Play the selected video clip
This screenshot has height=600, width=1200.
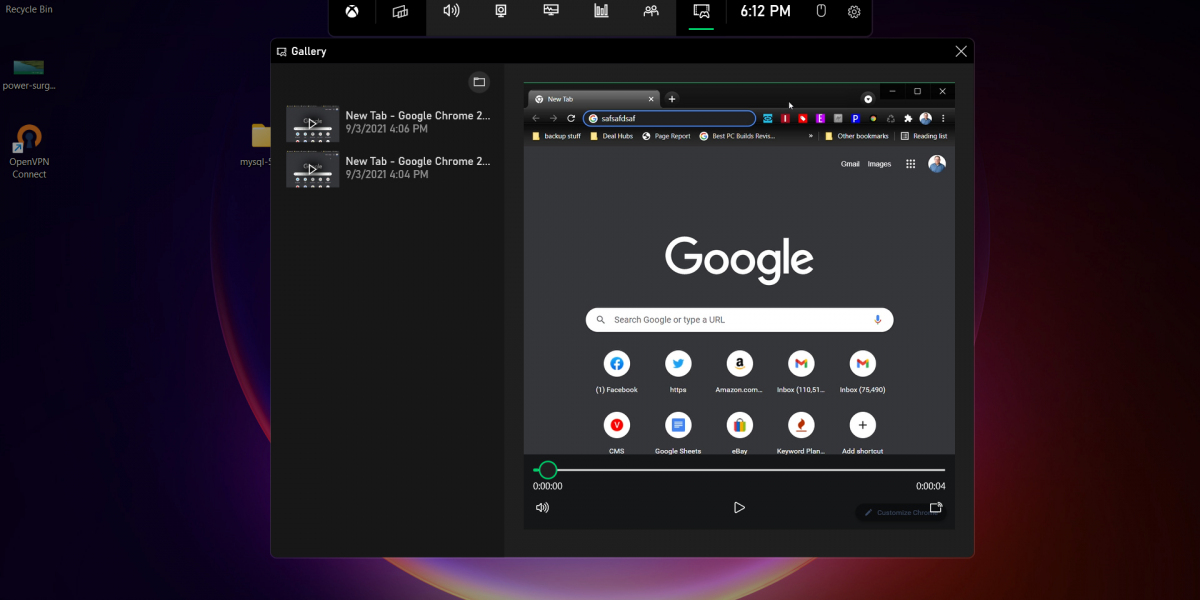pos(739,508)
